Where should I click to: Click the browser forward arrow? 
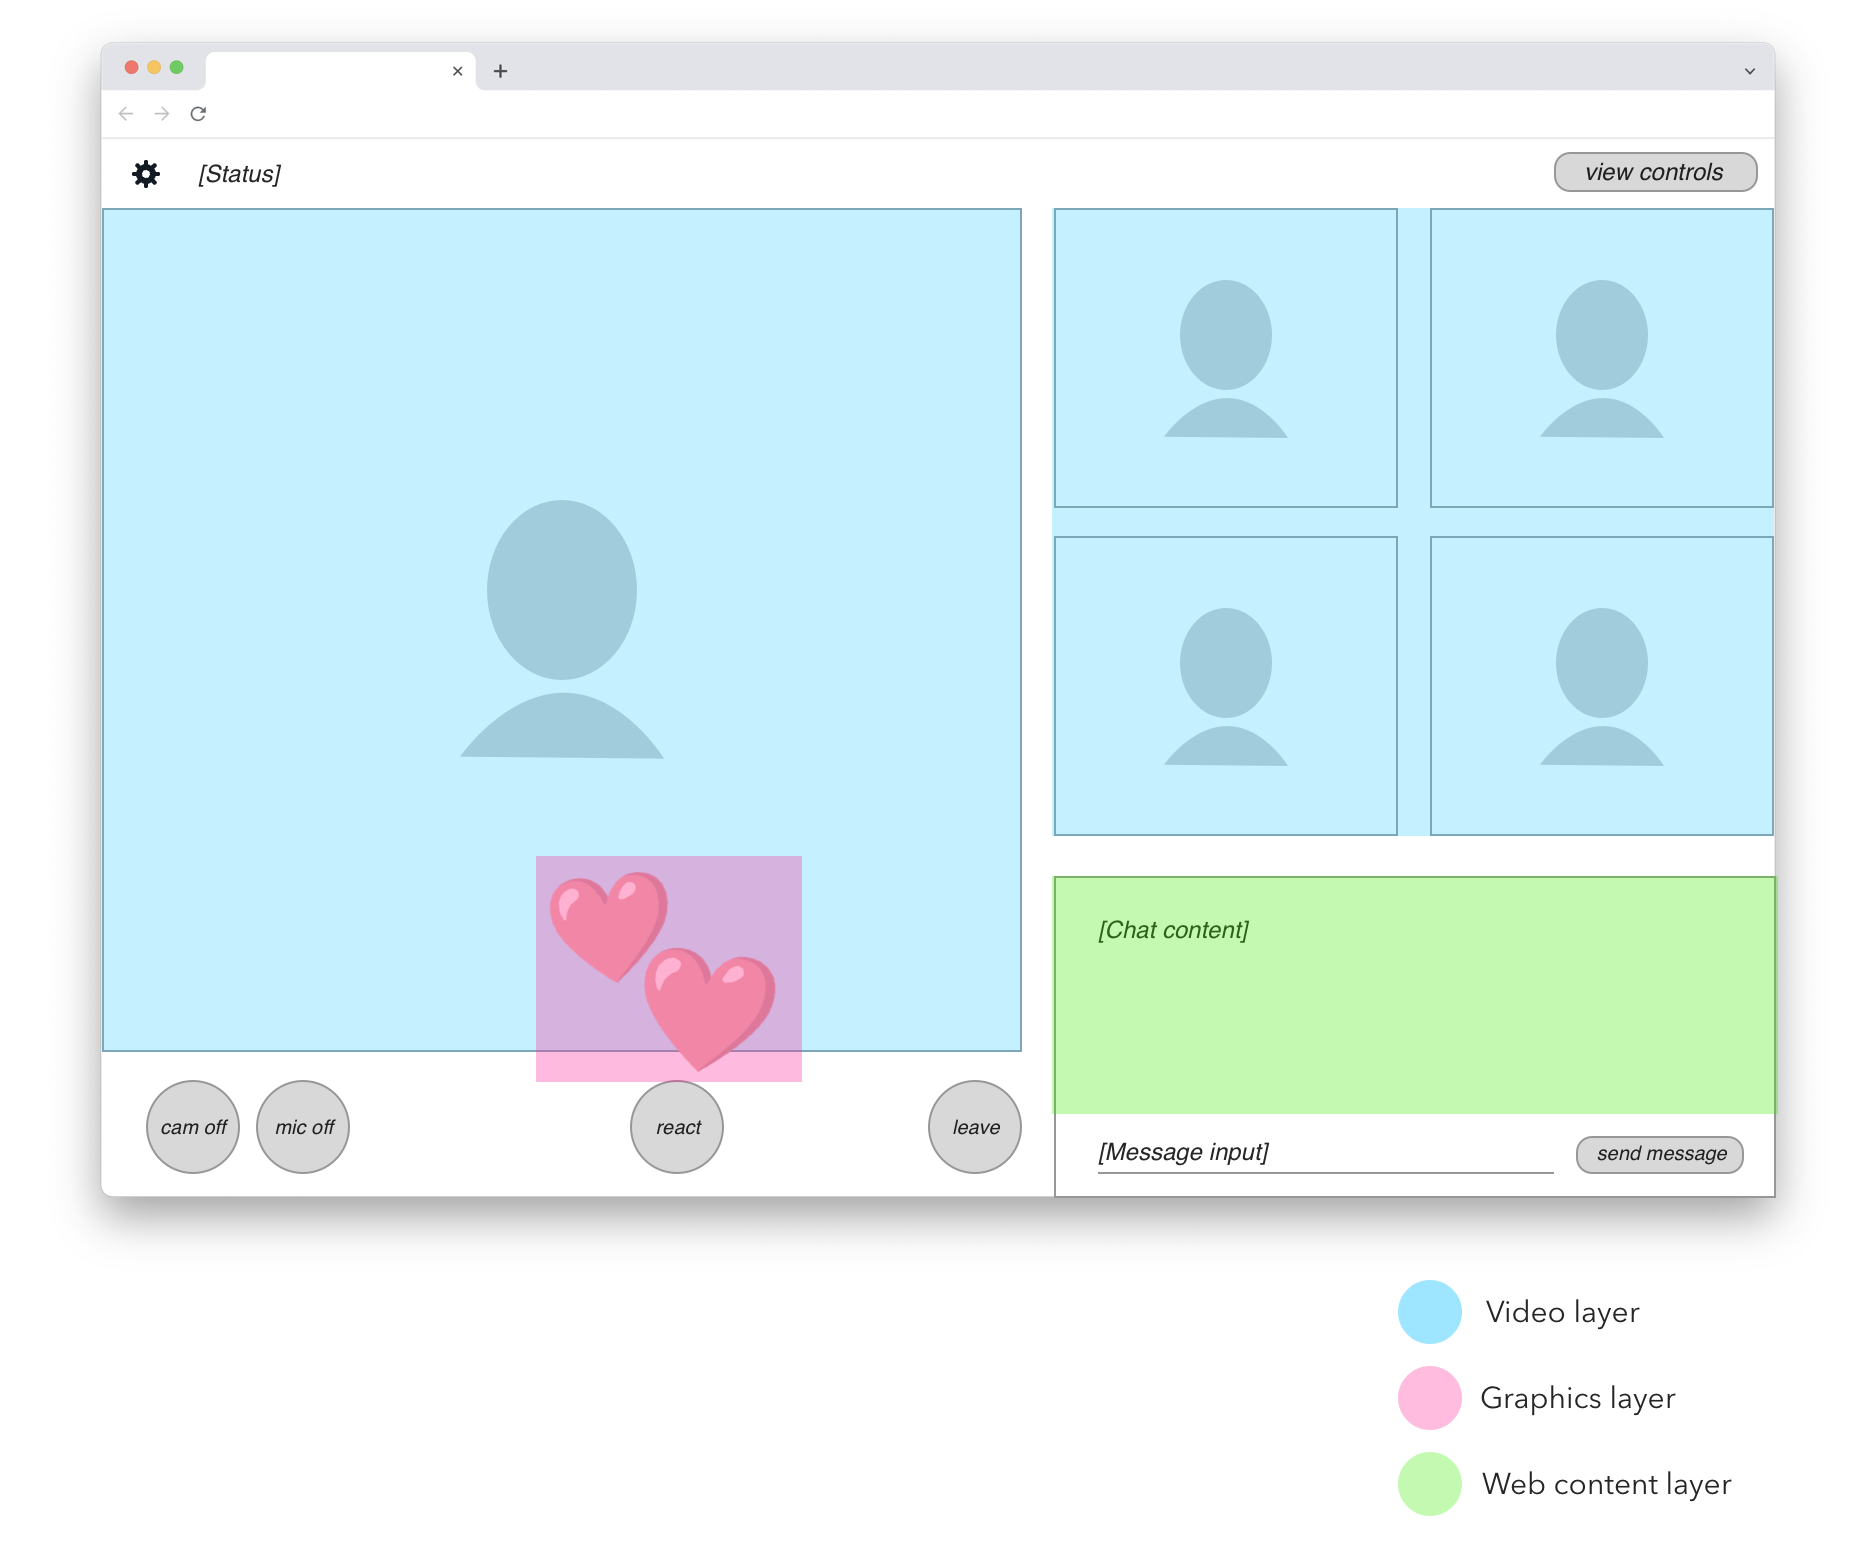coord(162,114)
